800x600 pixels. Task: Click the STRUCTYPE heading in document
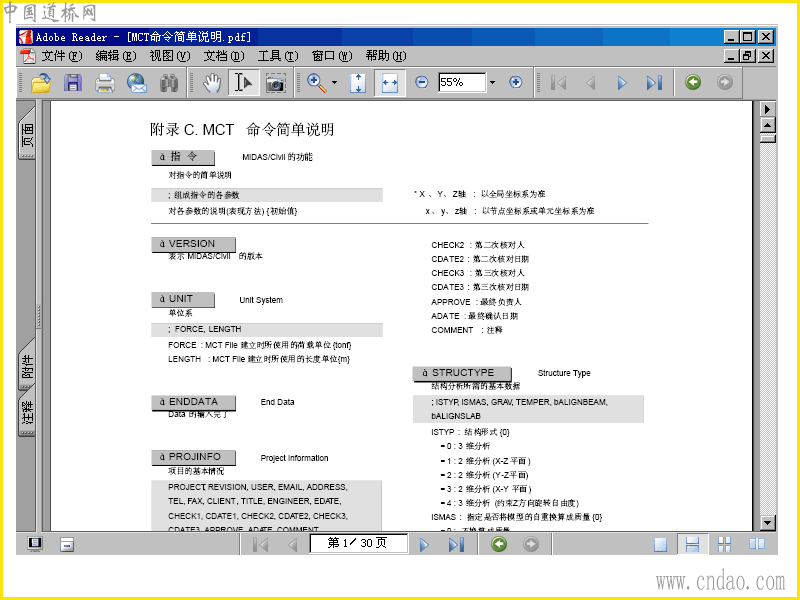tap(462, 373)
